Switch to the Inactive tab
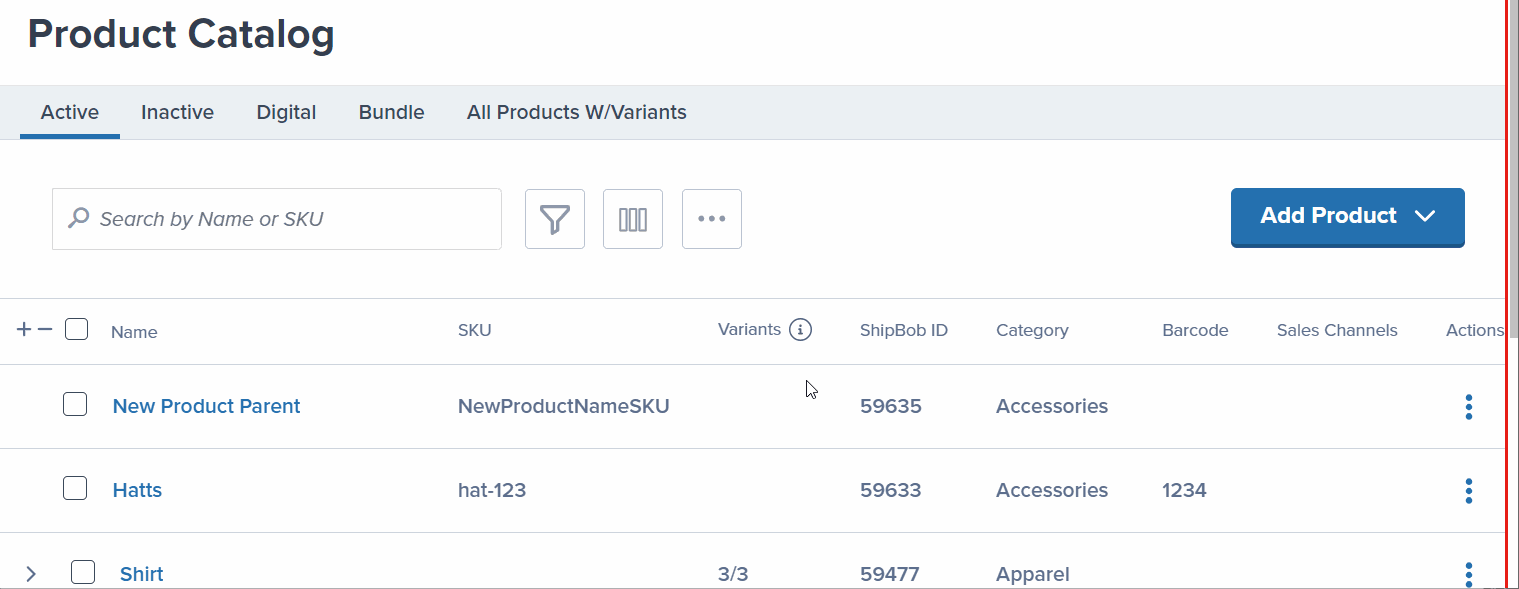The height and width of the screenshot is (589, 1519). tap(176, 112)
